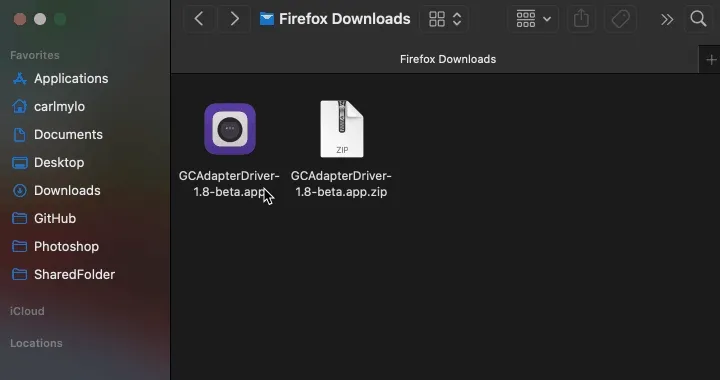This screenshot has height=380, width=720.
Task: Click the Locations section header
Action: pyautogui.click(x=36, y=343)
